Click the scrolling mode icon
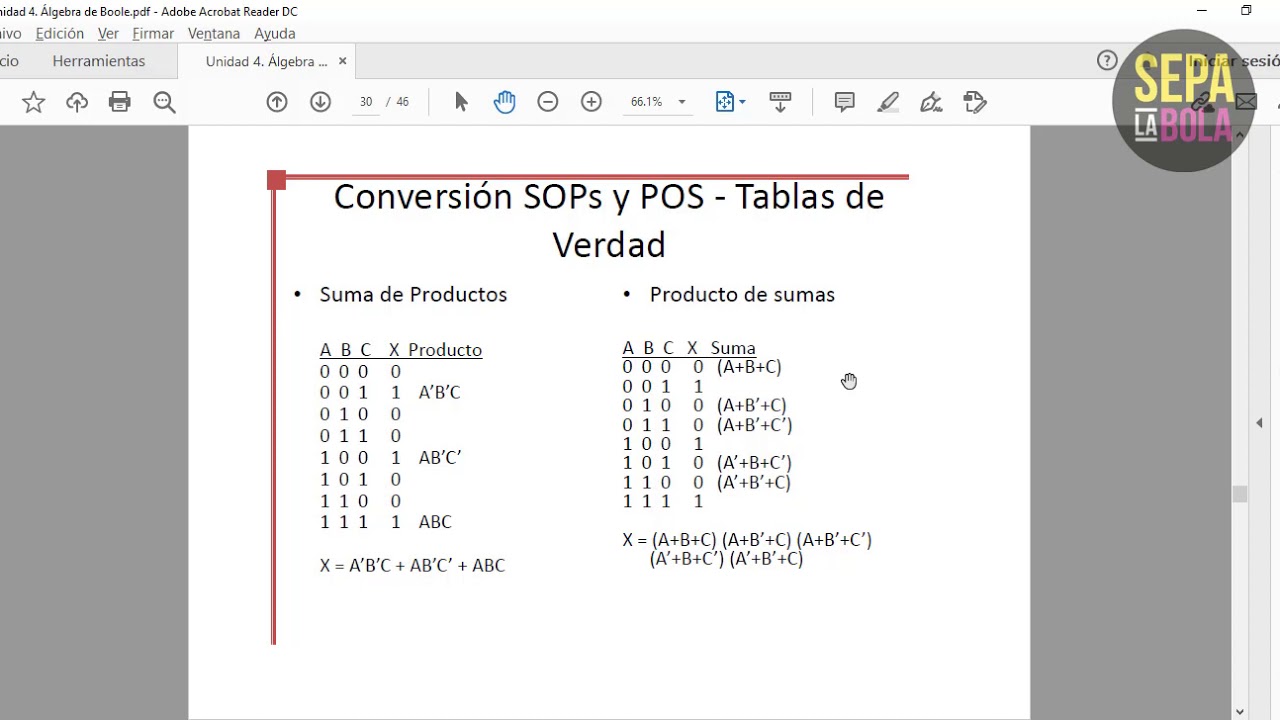1280x720 pixels. click(780, 102)
